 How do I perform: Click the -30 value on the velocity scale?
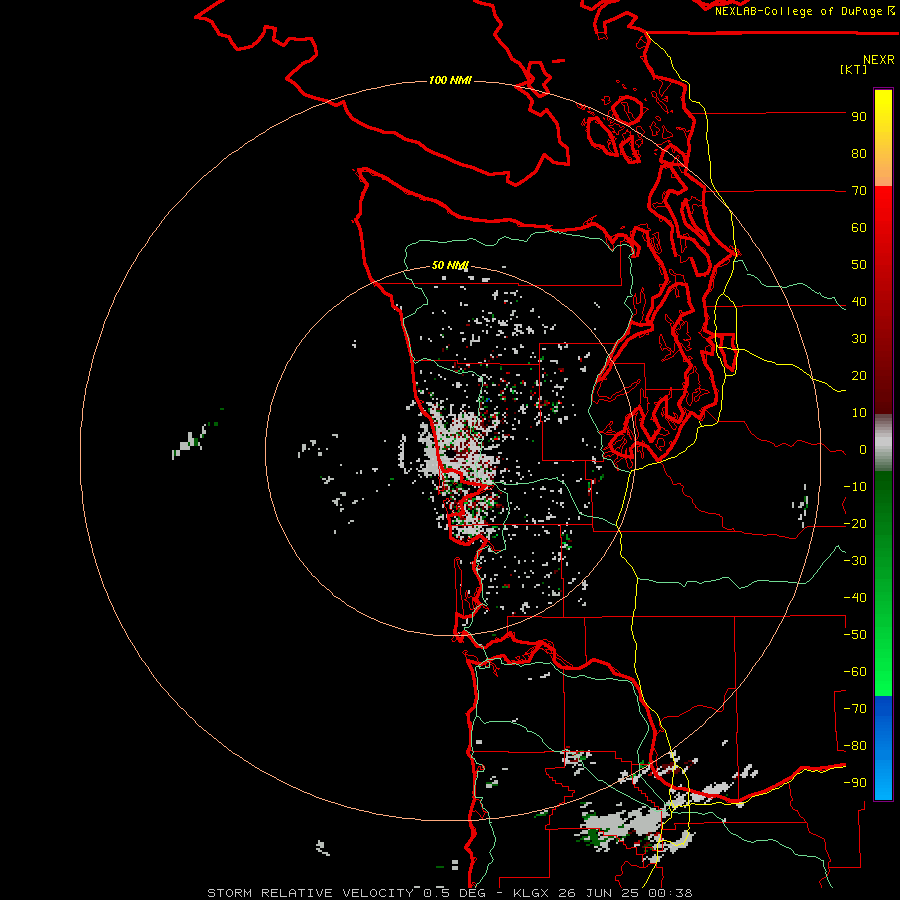(x=855, y=561)
